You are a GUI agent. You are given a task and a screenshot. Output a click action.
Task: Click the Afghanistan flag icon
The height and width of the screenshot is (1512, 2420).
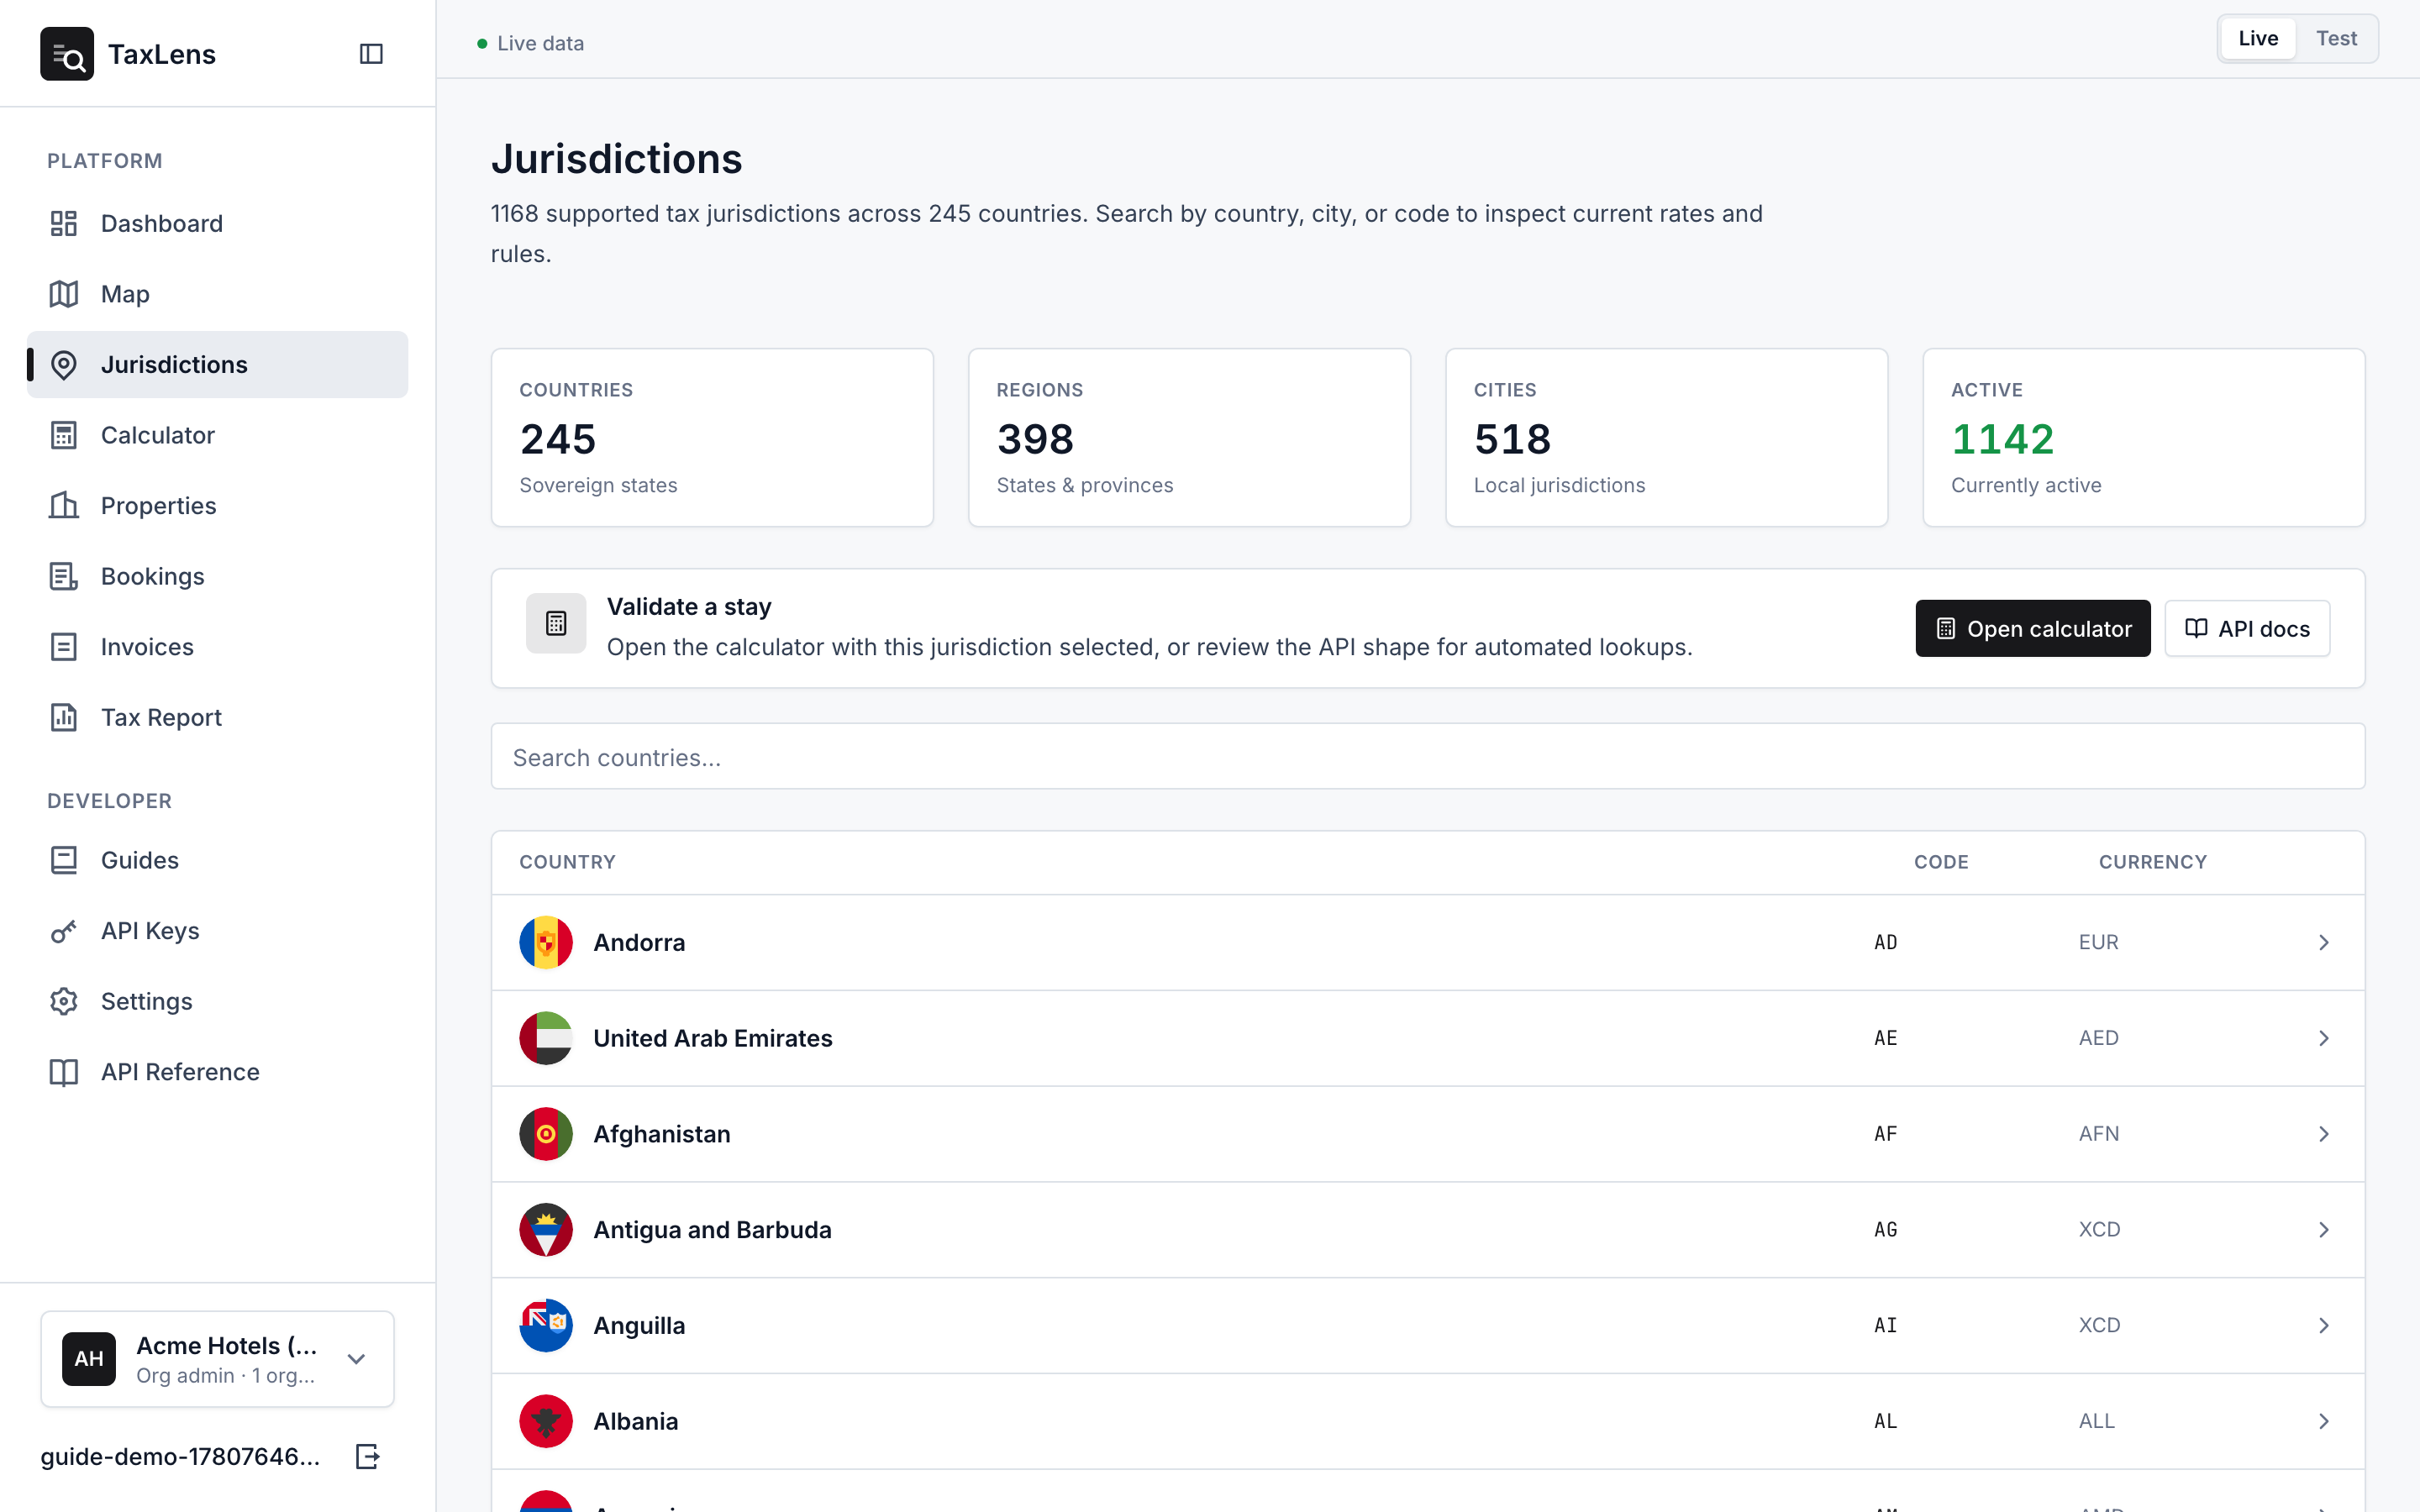coord(546,1134)
